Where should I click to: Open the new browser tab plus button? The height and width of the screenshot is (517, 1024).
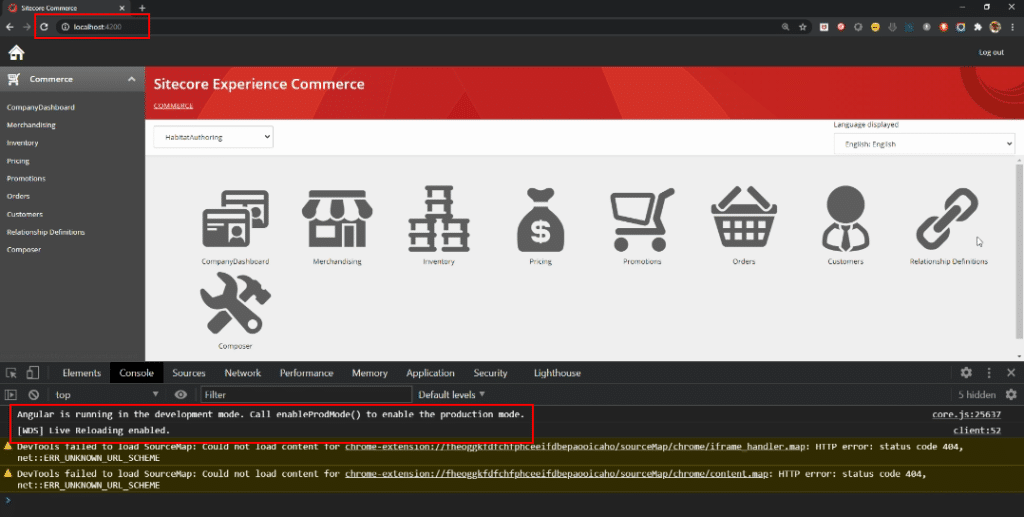tap(142, 8)
